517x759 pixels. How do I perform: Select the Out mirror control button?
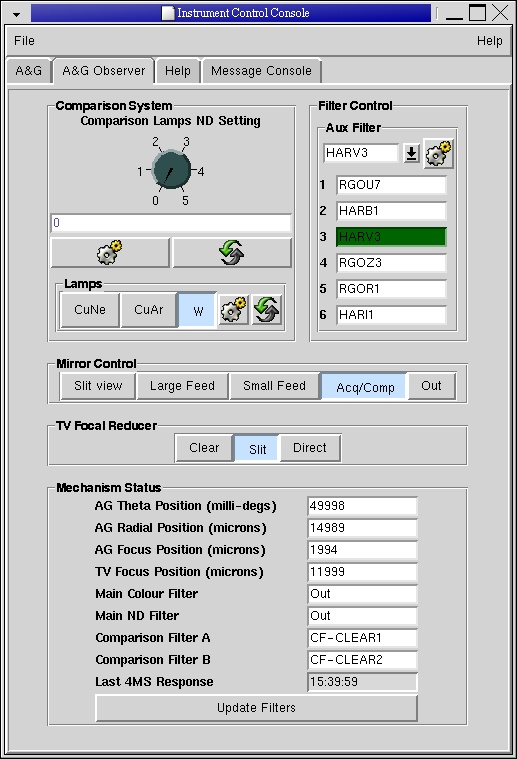(431, 386)
